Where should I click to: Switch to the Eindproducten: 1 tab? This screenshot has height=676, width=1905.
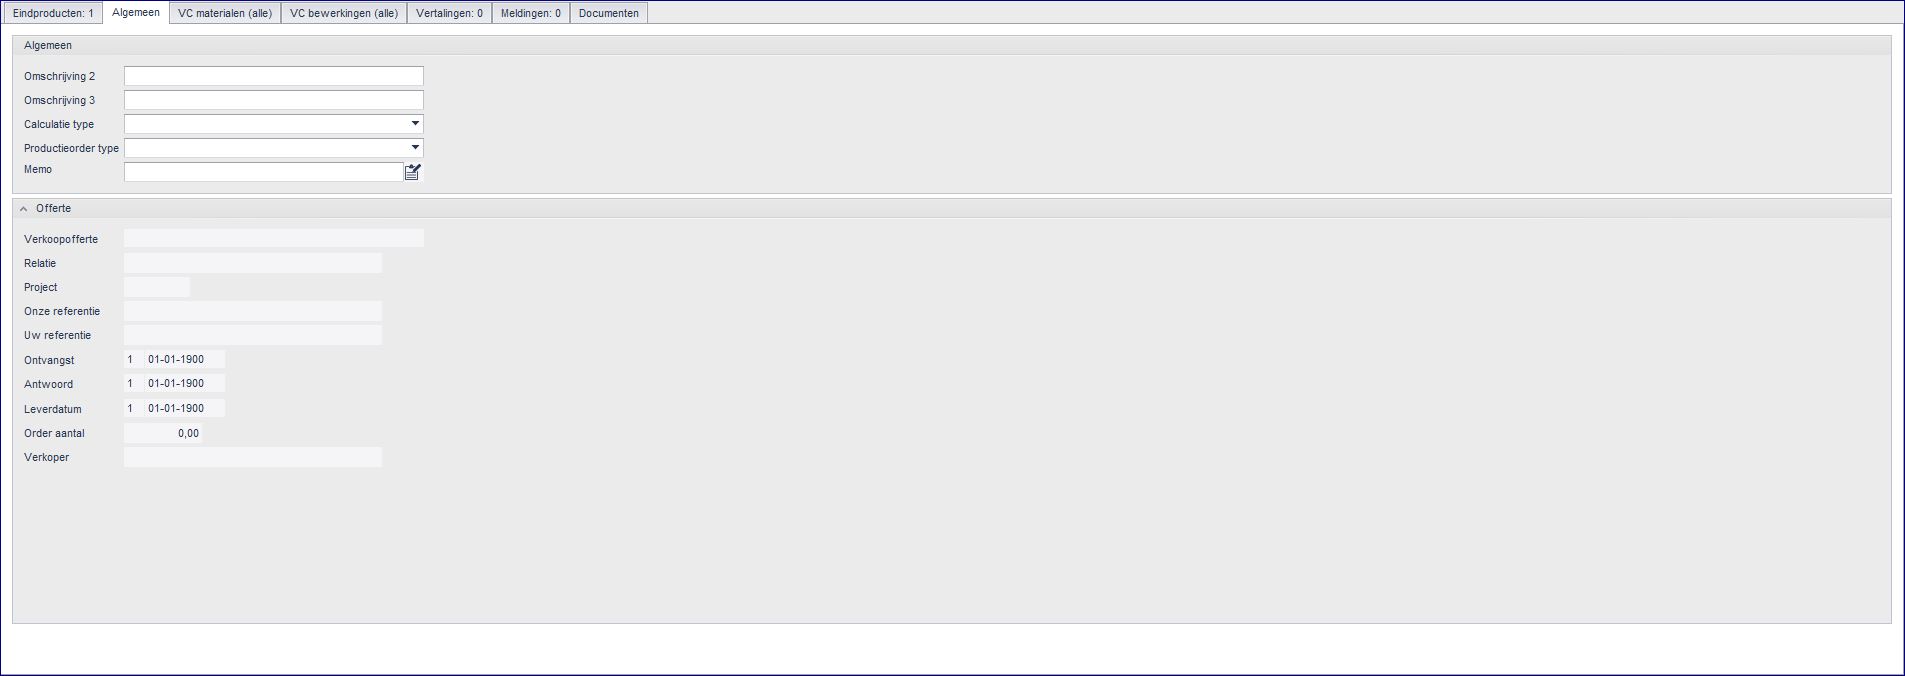click(53, 13)
